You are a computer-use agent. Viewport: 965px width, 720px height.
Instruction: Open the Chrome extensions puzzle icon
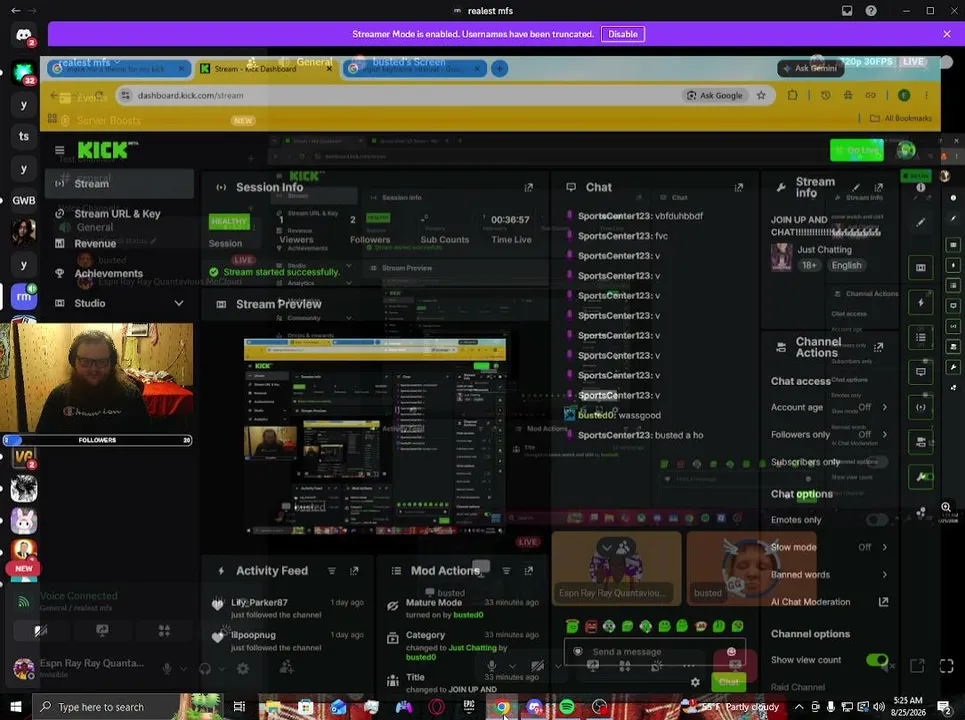tap(792, 95)
